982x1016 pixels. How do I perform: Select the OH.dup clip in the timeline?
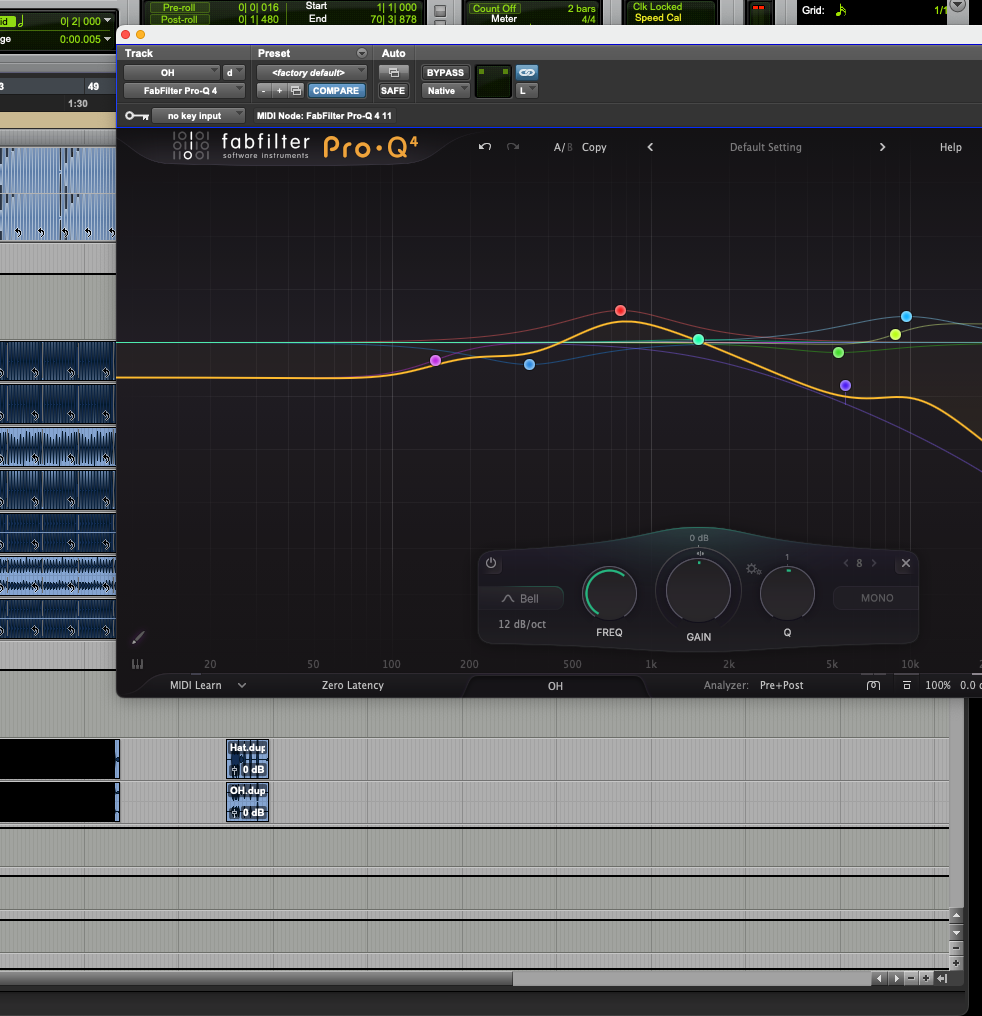tap(247, 802)
